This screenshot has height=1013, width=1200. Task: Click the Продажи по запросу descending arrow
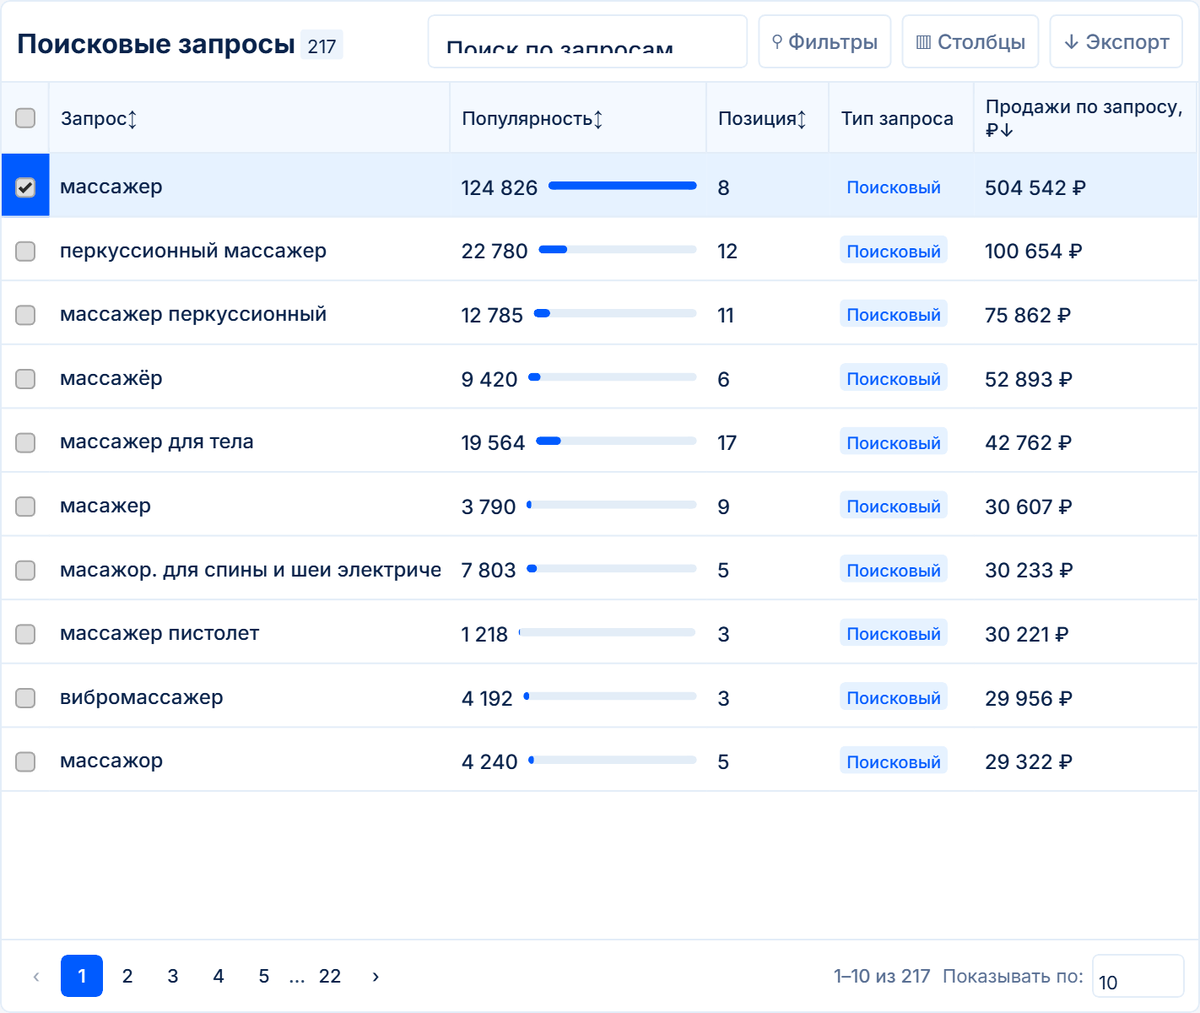(1006, 130)
